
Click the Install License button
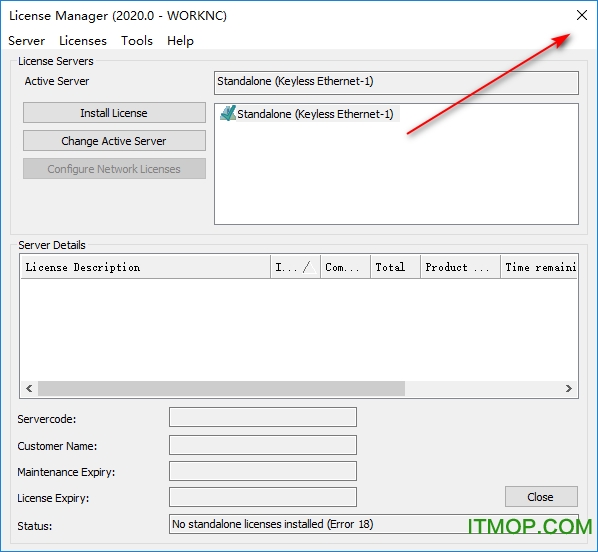point(114,113)
